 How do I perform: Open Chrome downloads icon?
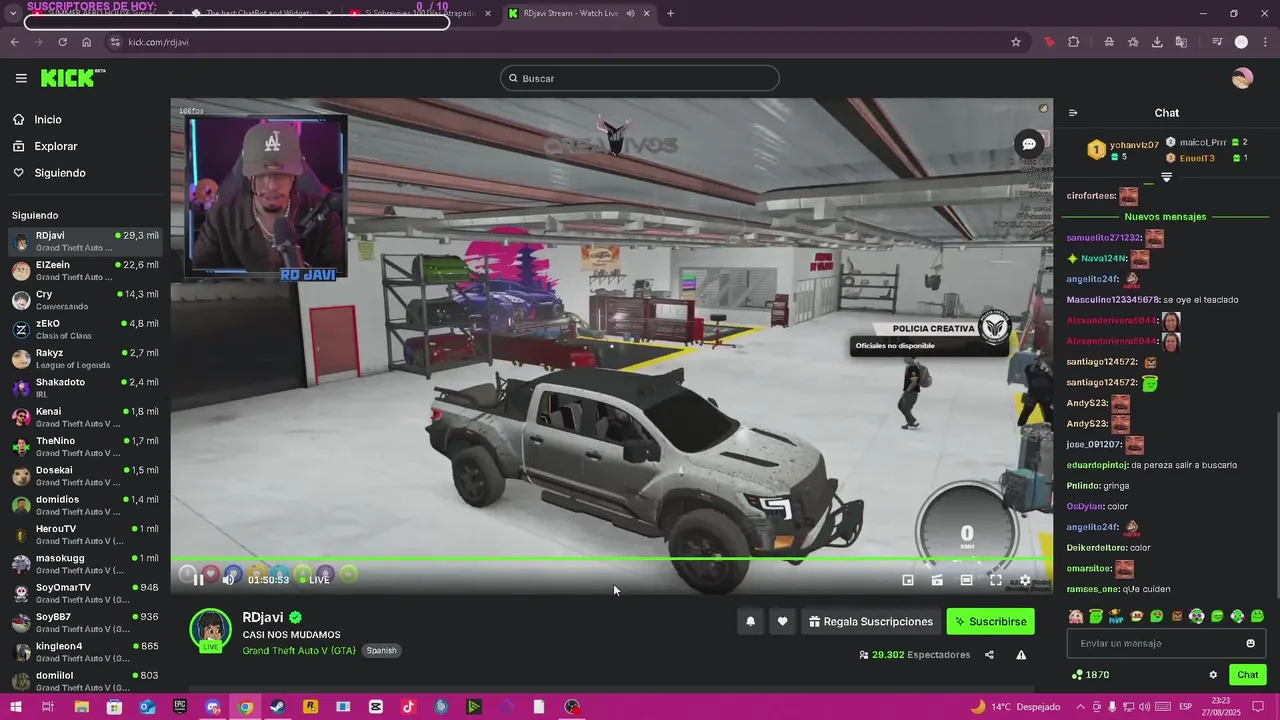[1157, 42]
